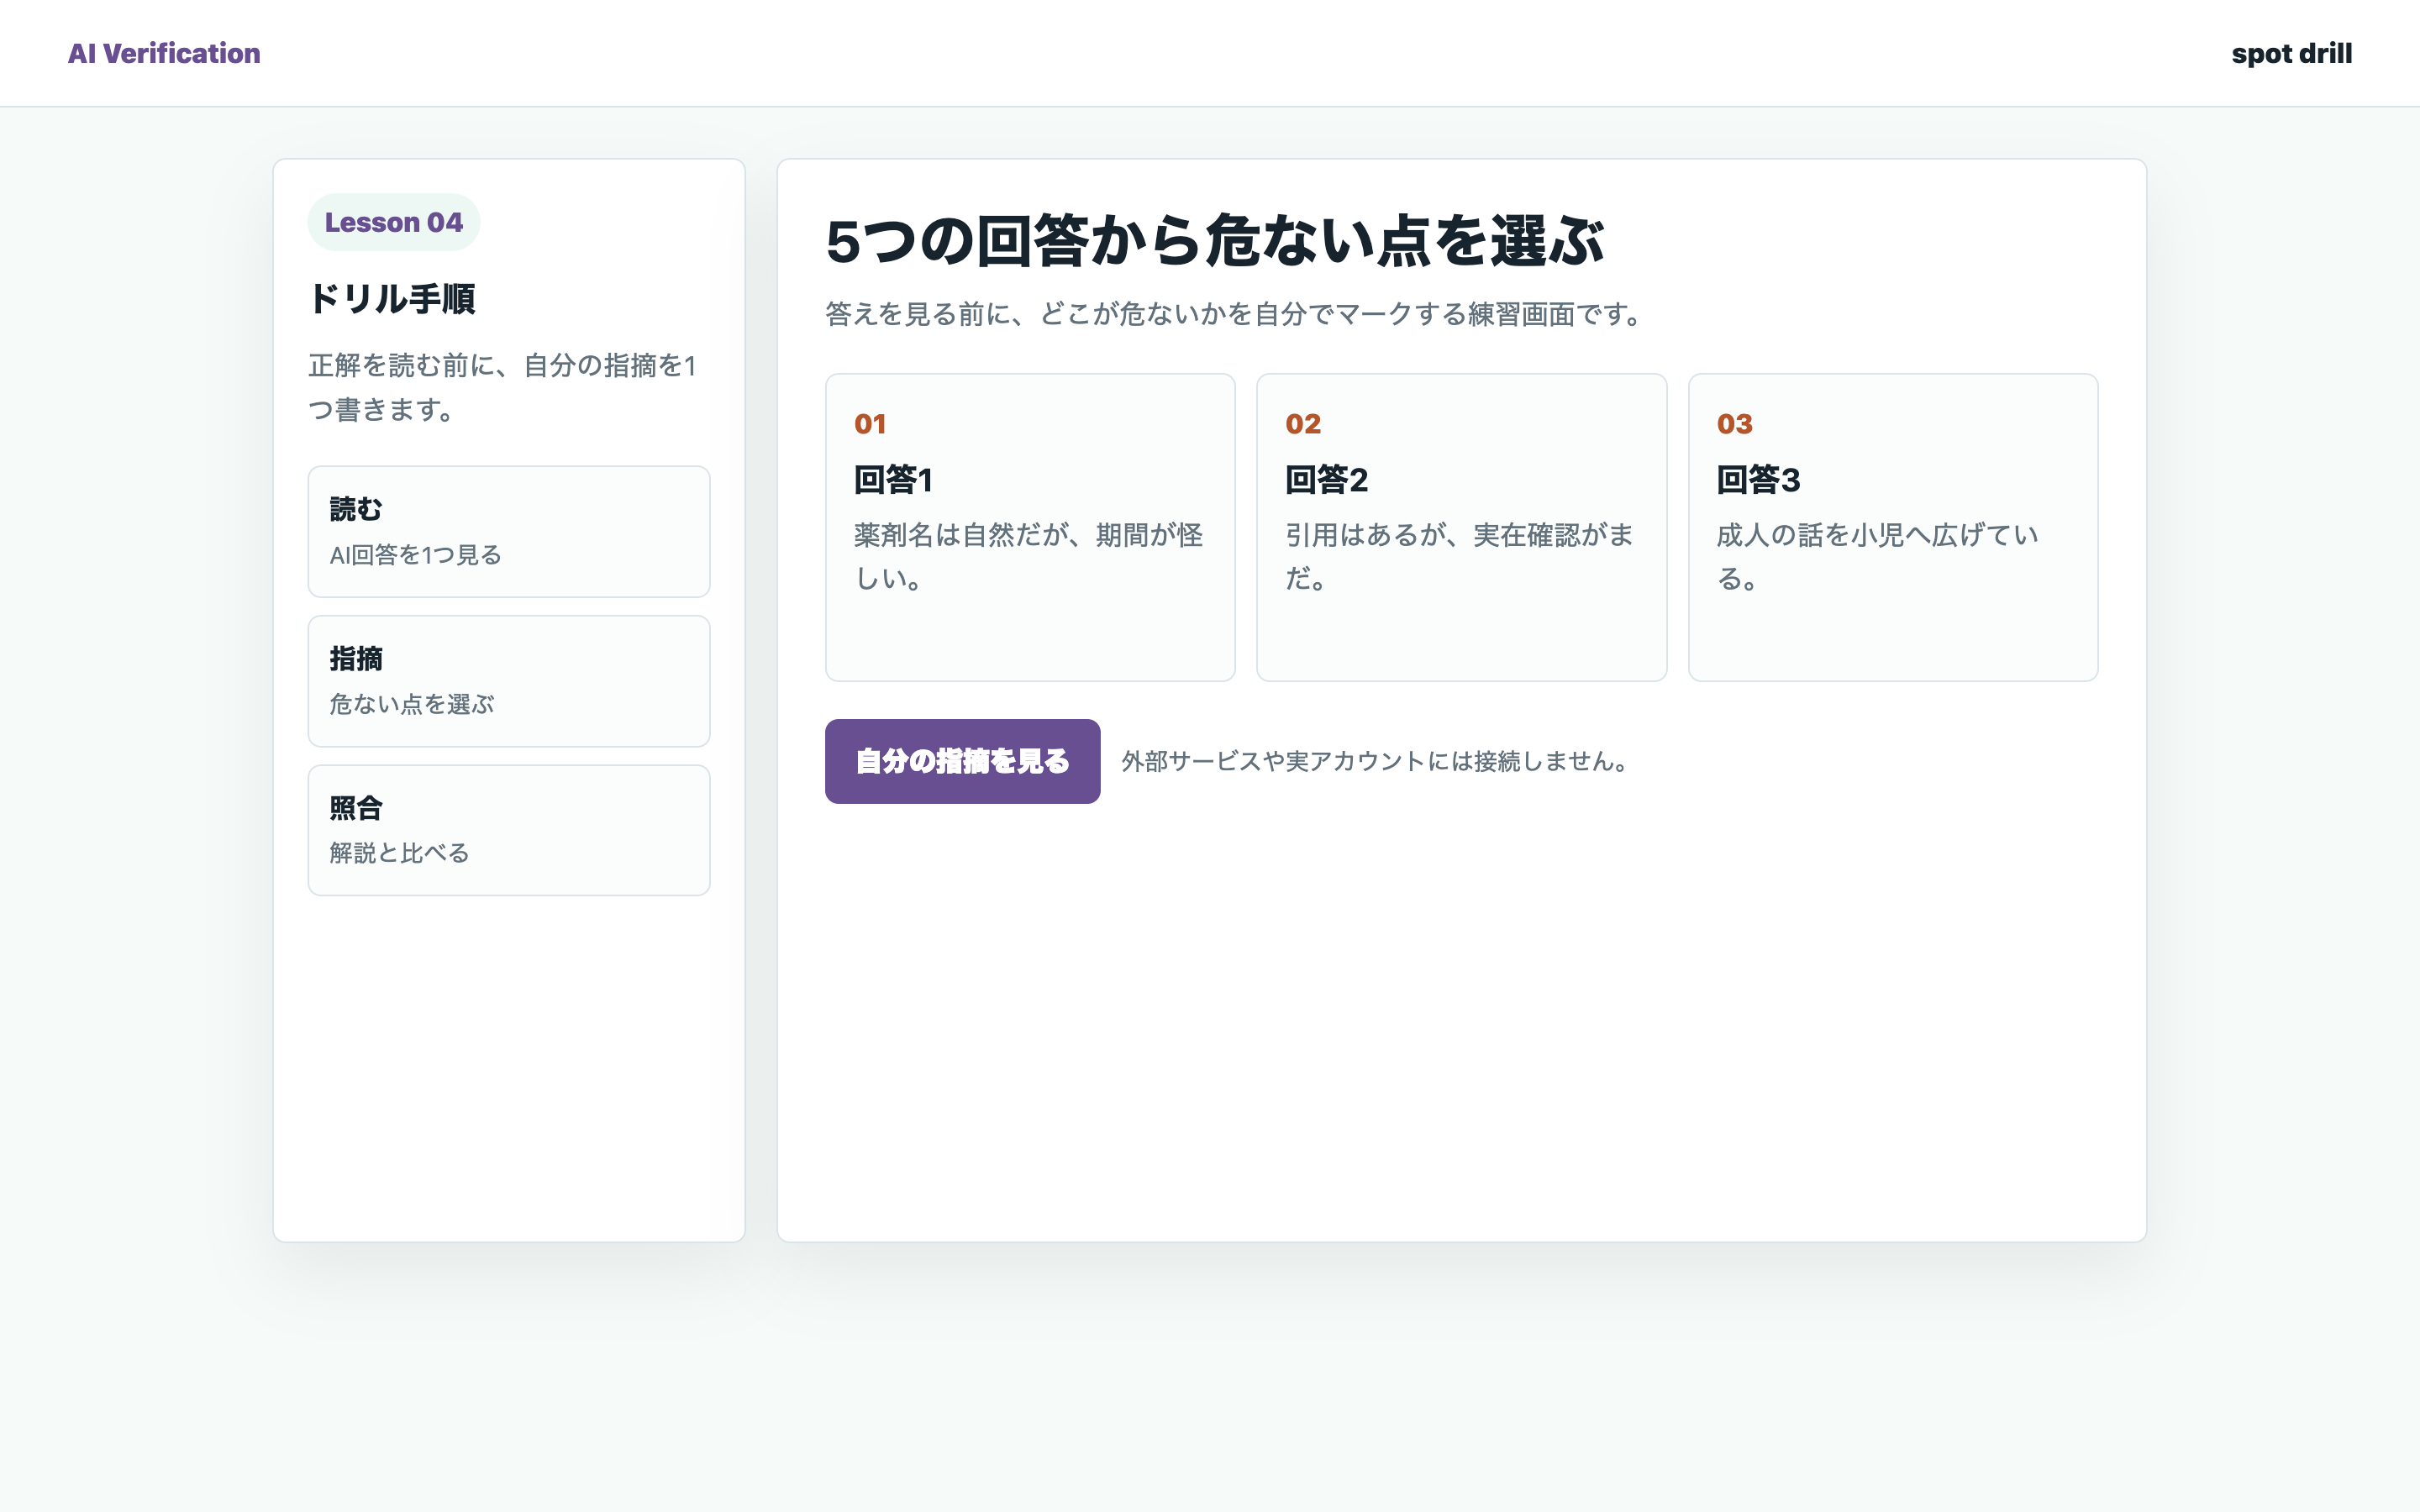2420x1512 pixels.
Task: Click the 5つの回答から危ない点を選ぶ title
Action: pyautogui.click(x=1214, y=241)
